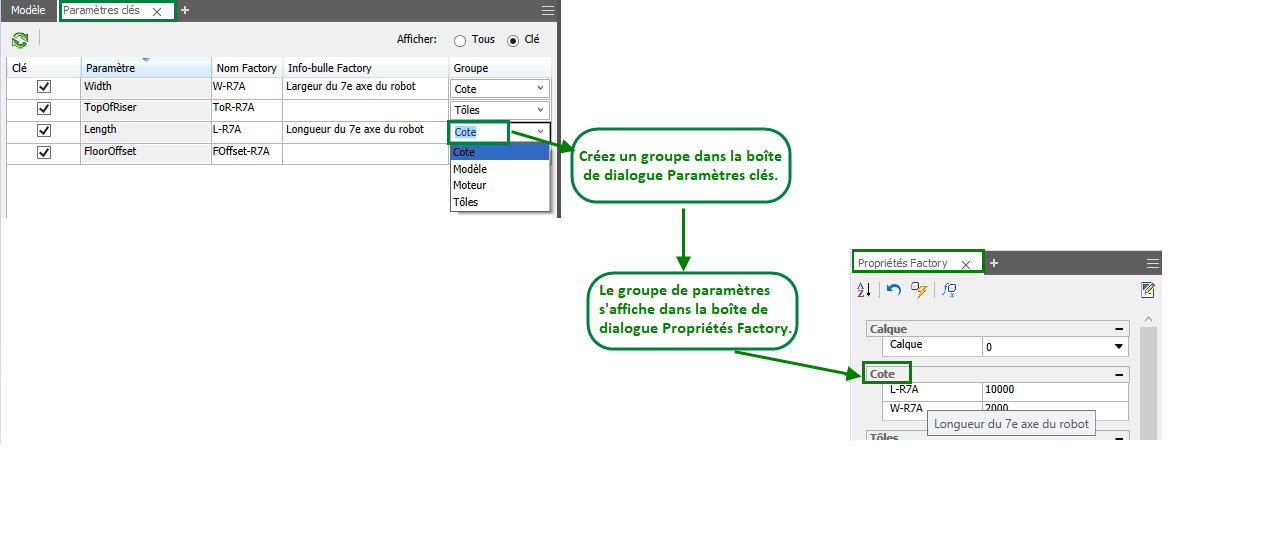Choose Tôles in the group dropdown list

click(x=500, y=202)
